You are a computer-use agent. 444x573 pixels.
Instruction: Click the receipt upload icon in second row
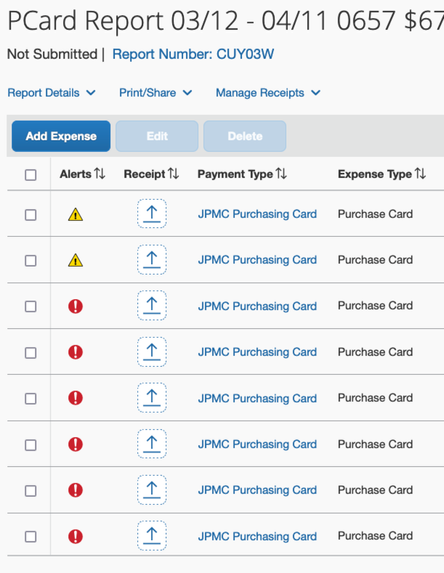(152, 260)
